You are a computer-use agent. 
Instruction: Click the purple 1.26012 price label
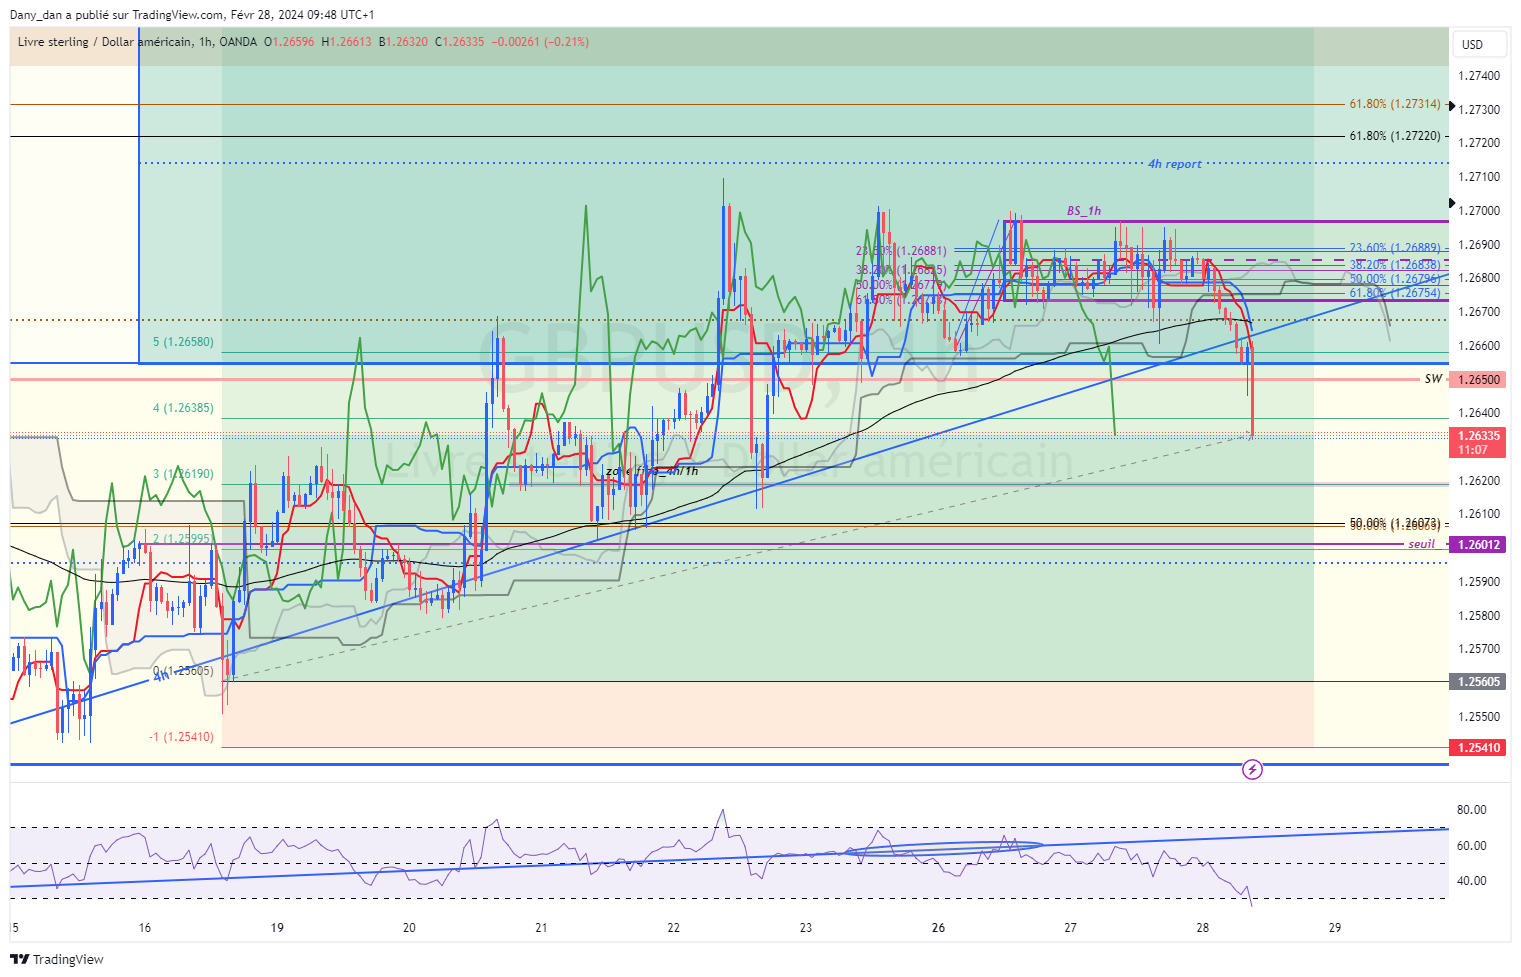1479,545
